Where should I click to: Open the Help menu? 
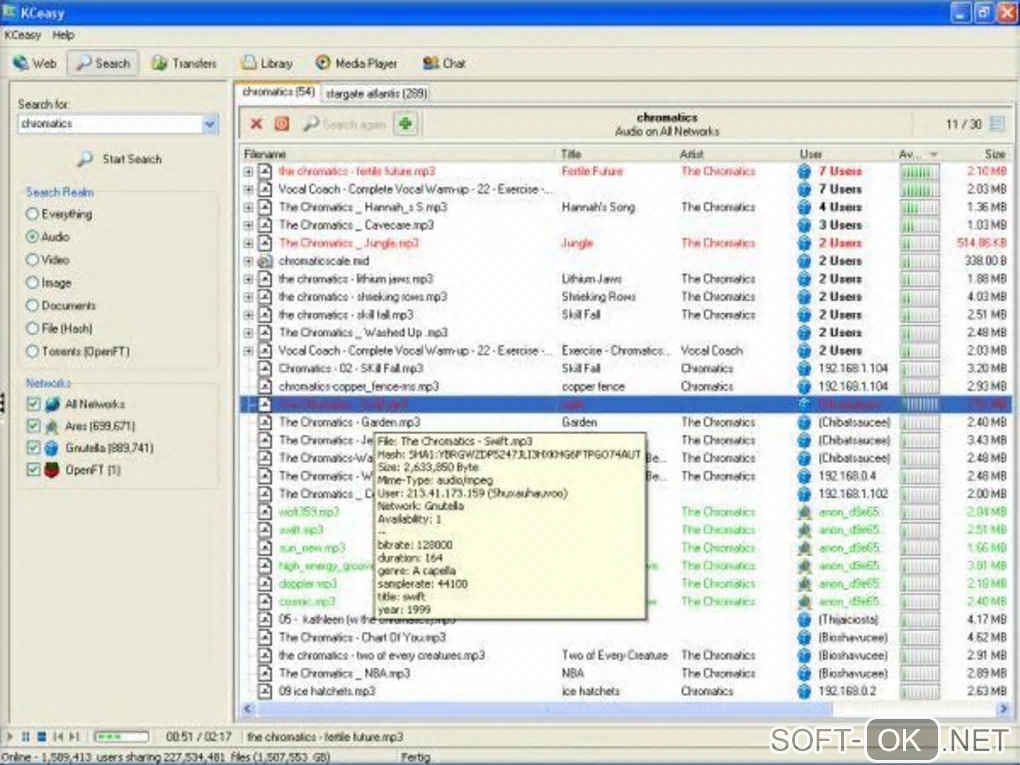pyautogui.click(x=63, y=35)
